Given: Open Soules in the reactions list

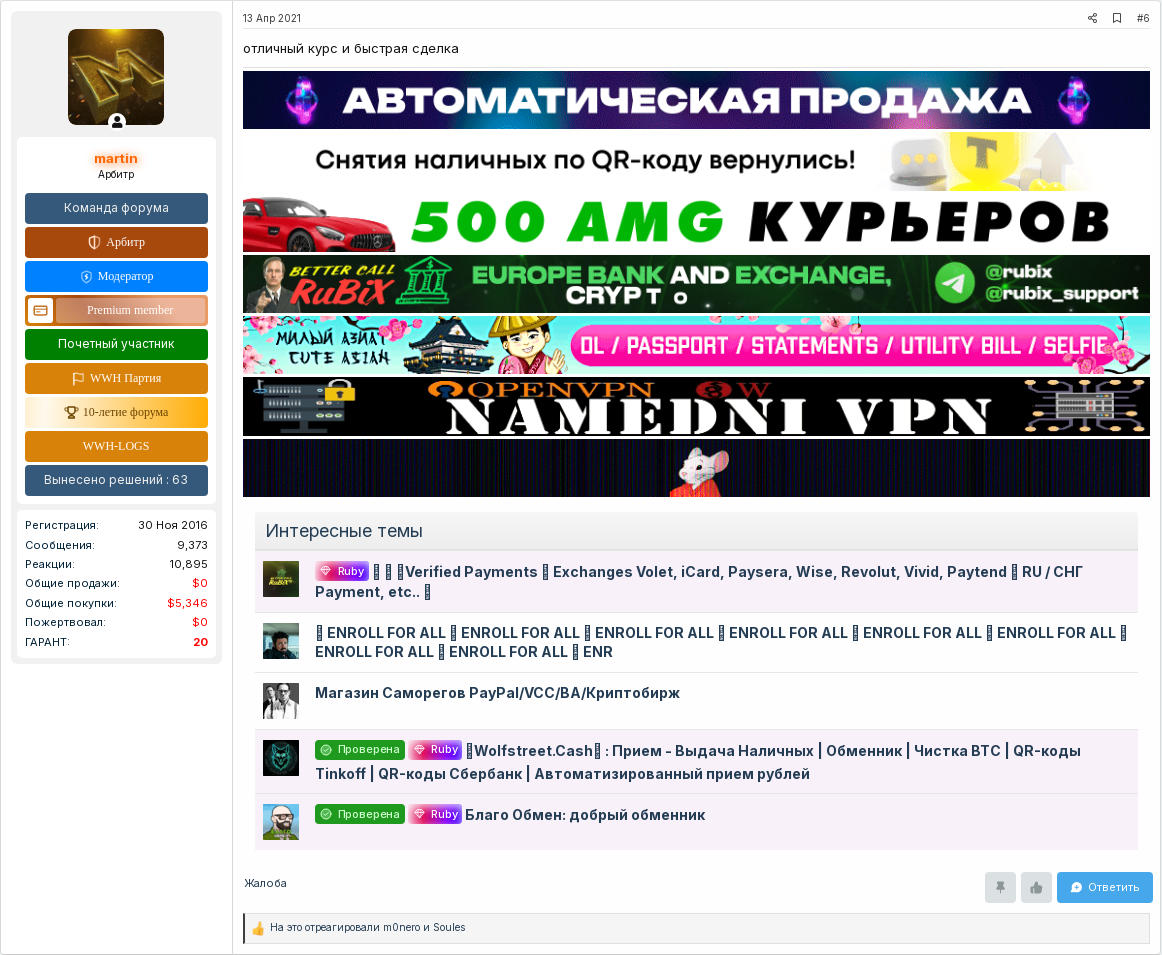Looking at the screenshot, I should (449, 928).
